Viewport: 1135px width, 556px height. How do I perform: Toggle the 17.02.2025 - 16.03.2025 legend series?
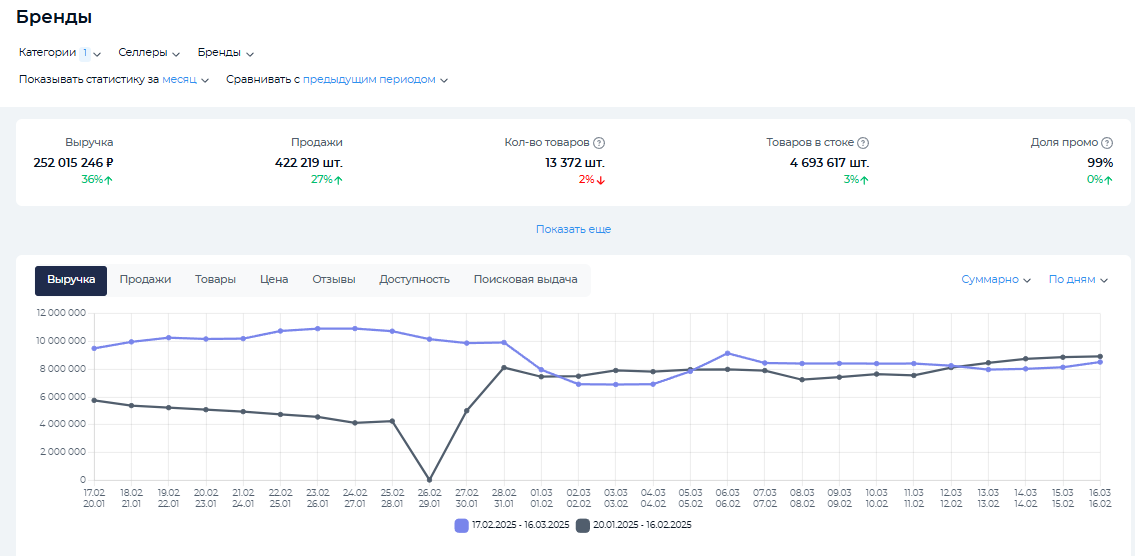pos(511,525)
